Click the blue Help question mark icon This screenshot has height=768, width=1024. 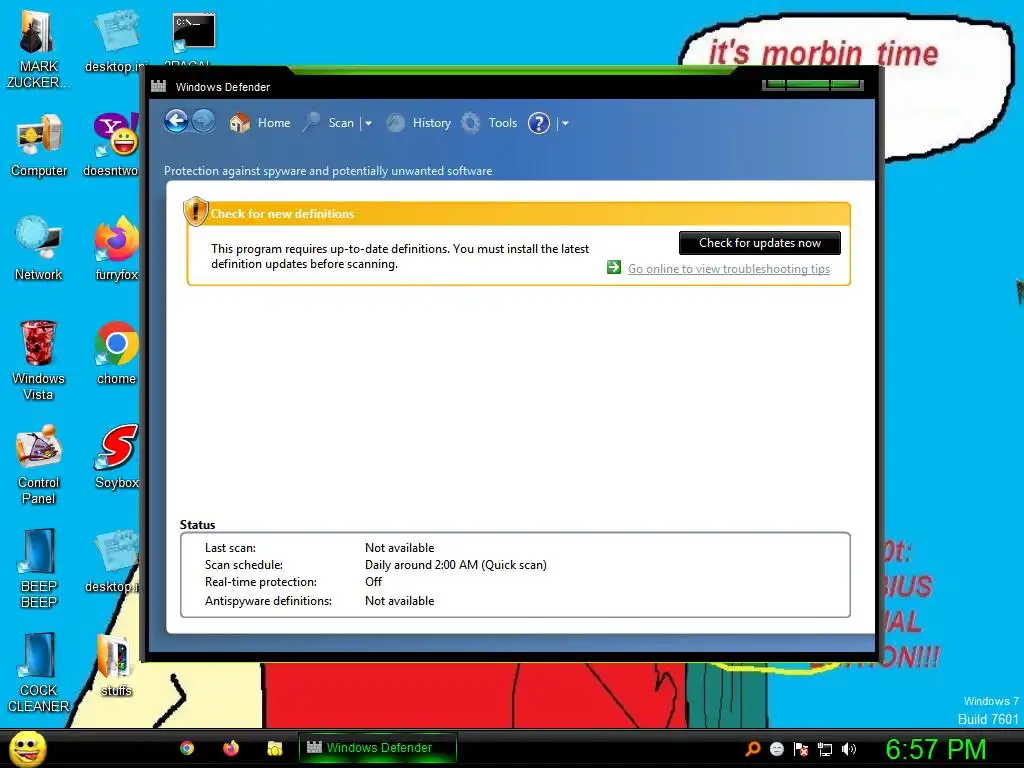click(x=539, y=123)
